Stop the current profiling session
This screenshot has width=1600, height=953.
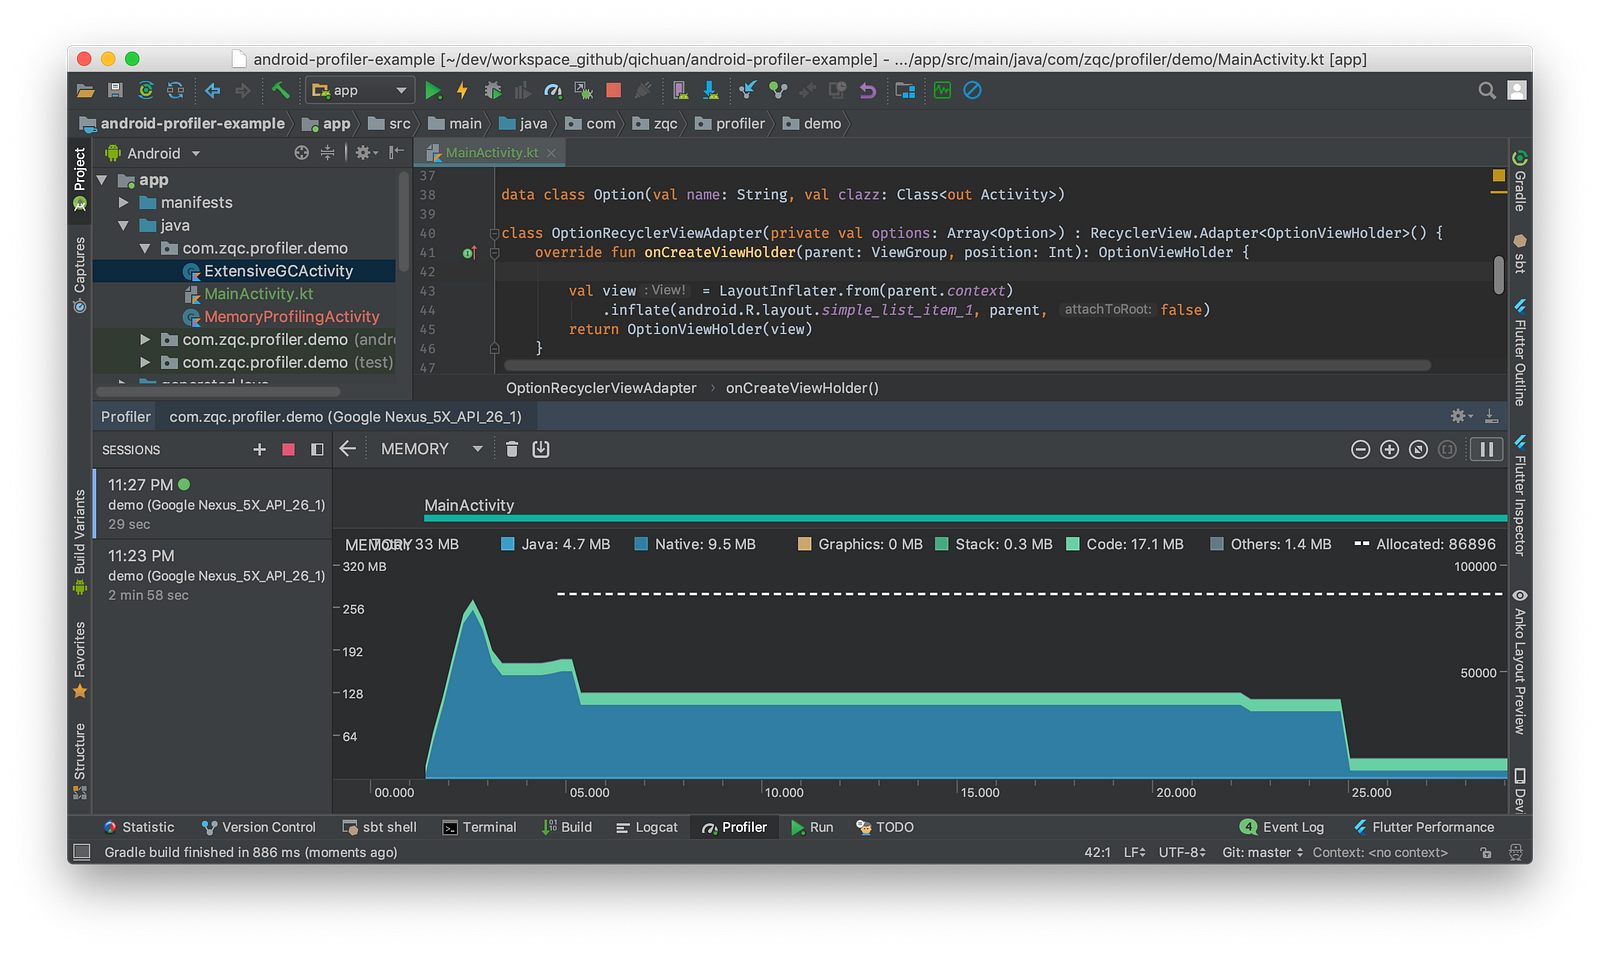[x=288, y=450]
